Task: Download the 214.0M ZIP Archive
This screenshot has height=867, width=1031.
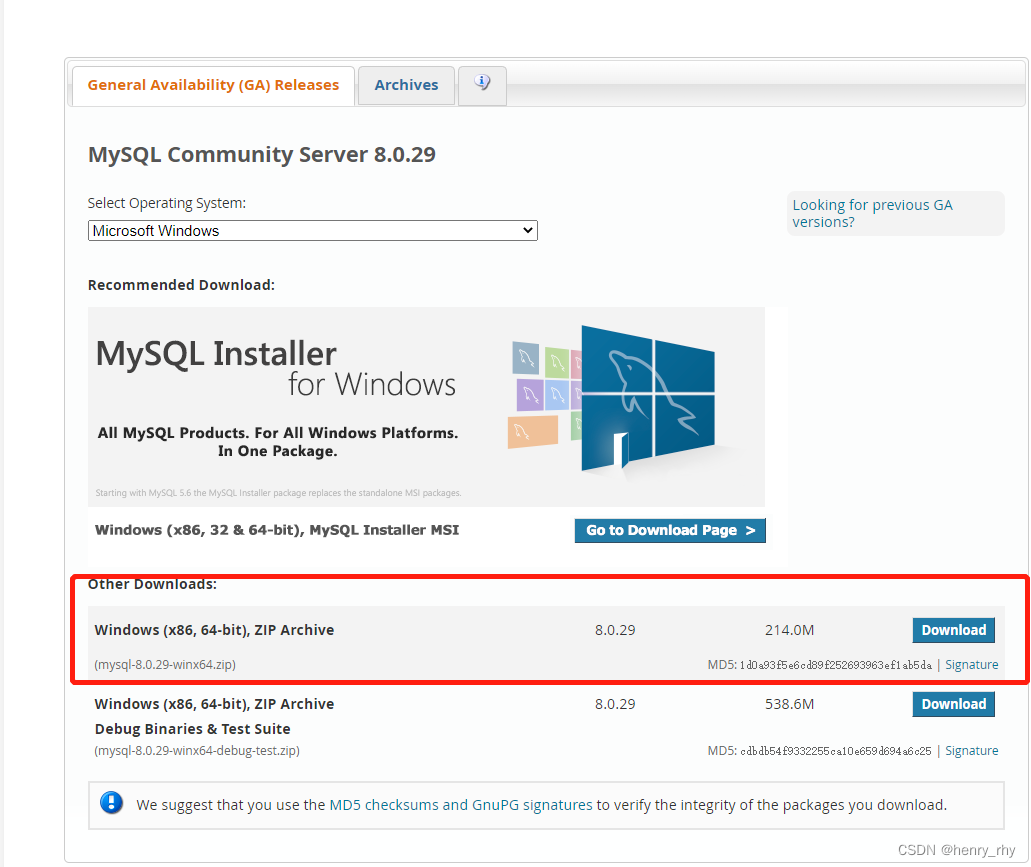Action: click(x=953, y=630)
